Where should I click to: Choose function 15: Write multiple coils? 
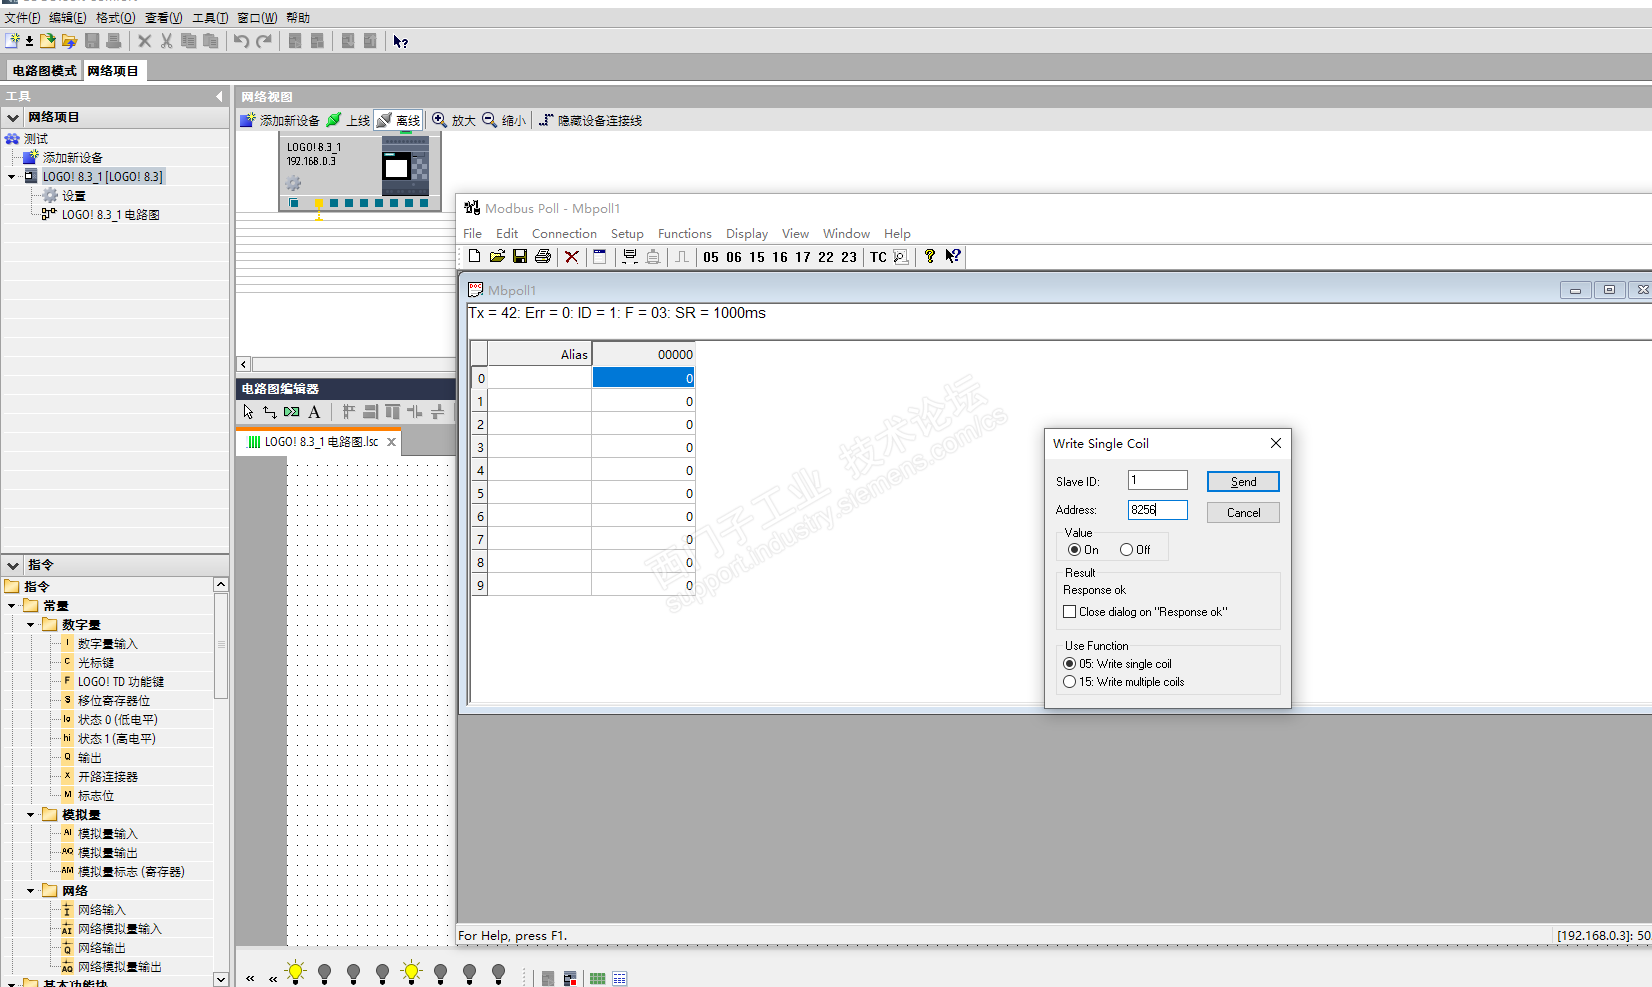coord(1070,682)
